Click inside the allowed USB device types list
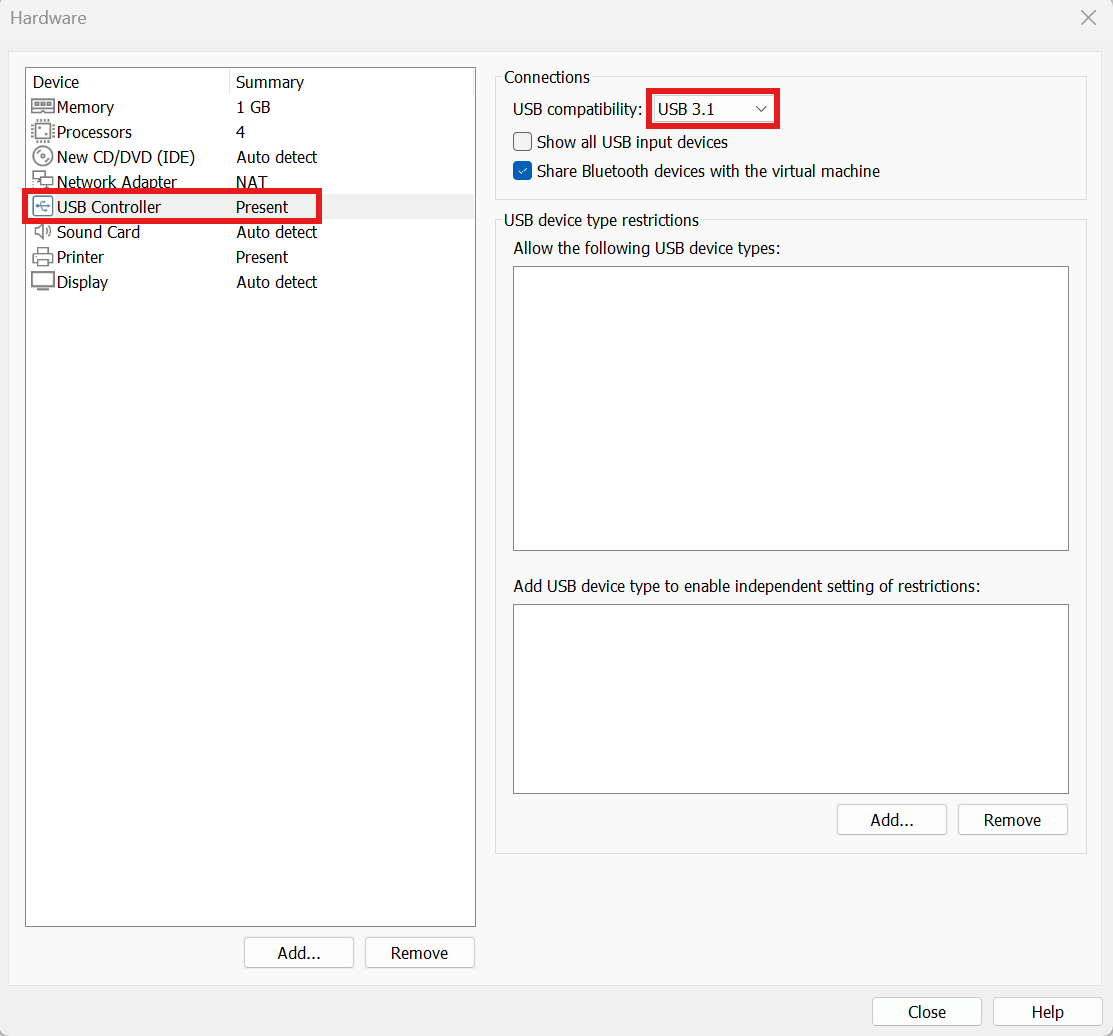Screen dimensions: 1113x1036 [x=790, y=408]
